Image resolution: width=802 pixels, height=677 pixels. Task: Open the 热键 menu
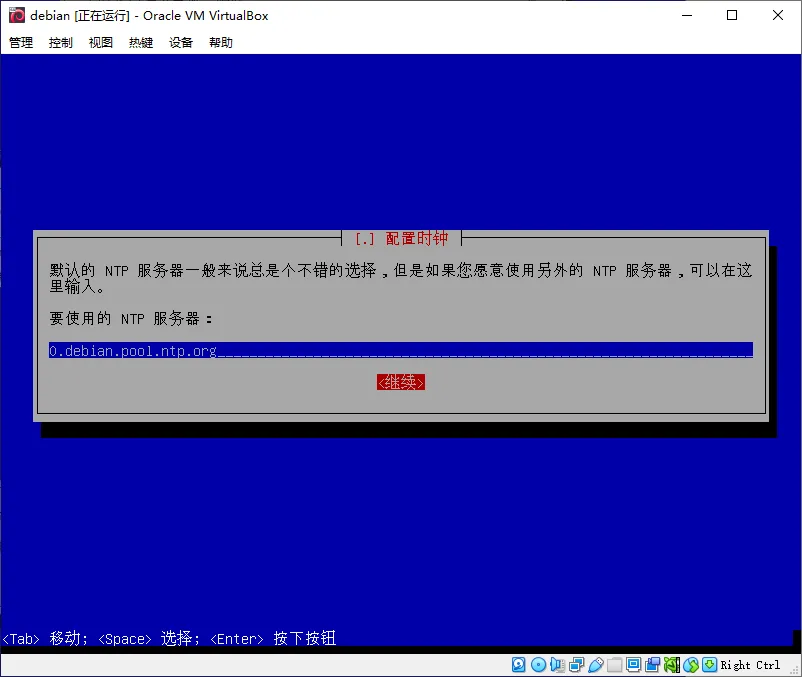click(141, 42)
